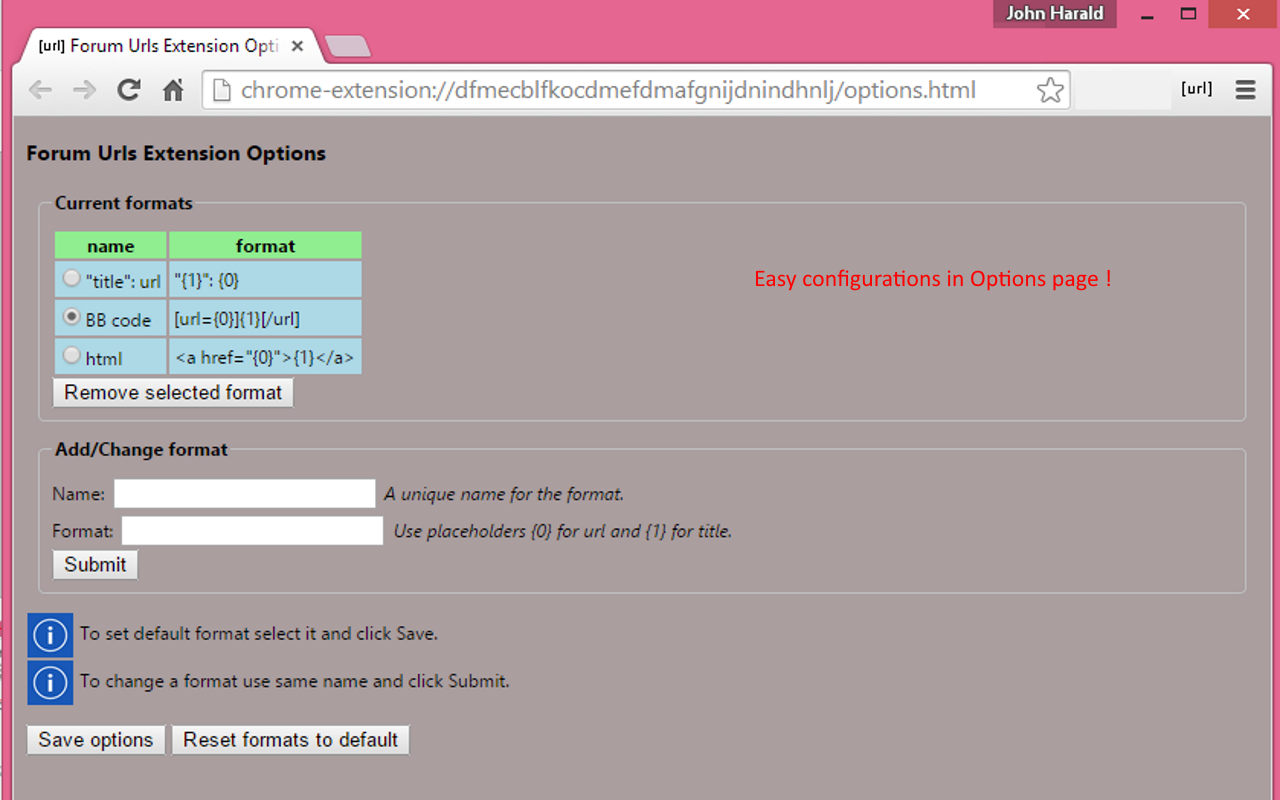
Task: Bookmark the page with the star icon
Action: [x=1049, y=89]
